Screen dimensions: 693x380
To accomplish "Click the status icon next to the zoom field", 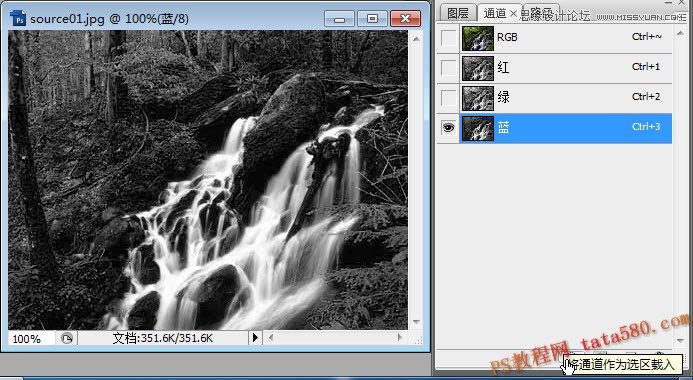I will tap(66, 338).
